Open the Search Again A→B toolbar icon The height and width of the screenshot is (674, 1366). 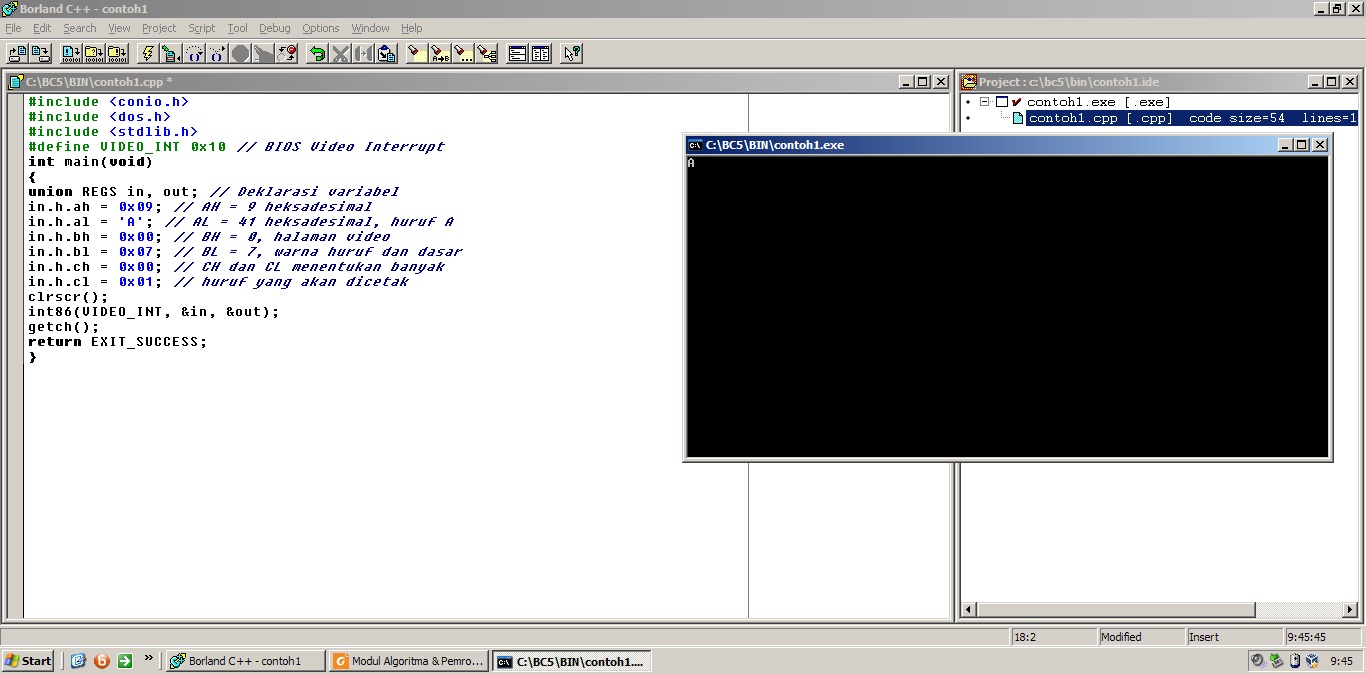(441, 53)
